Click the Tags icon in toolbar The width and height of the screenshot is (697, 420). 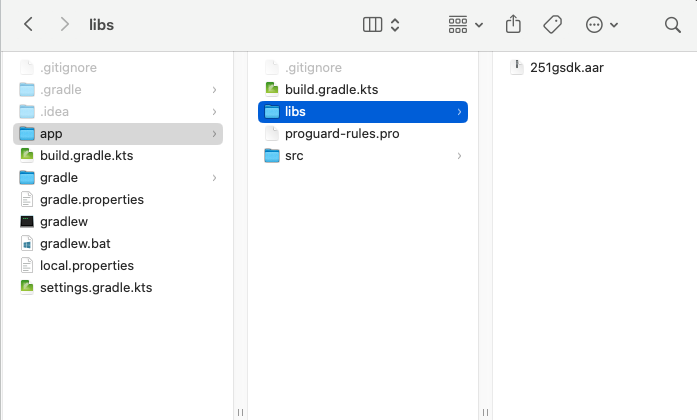tap(552, 24)
